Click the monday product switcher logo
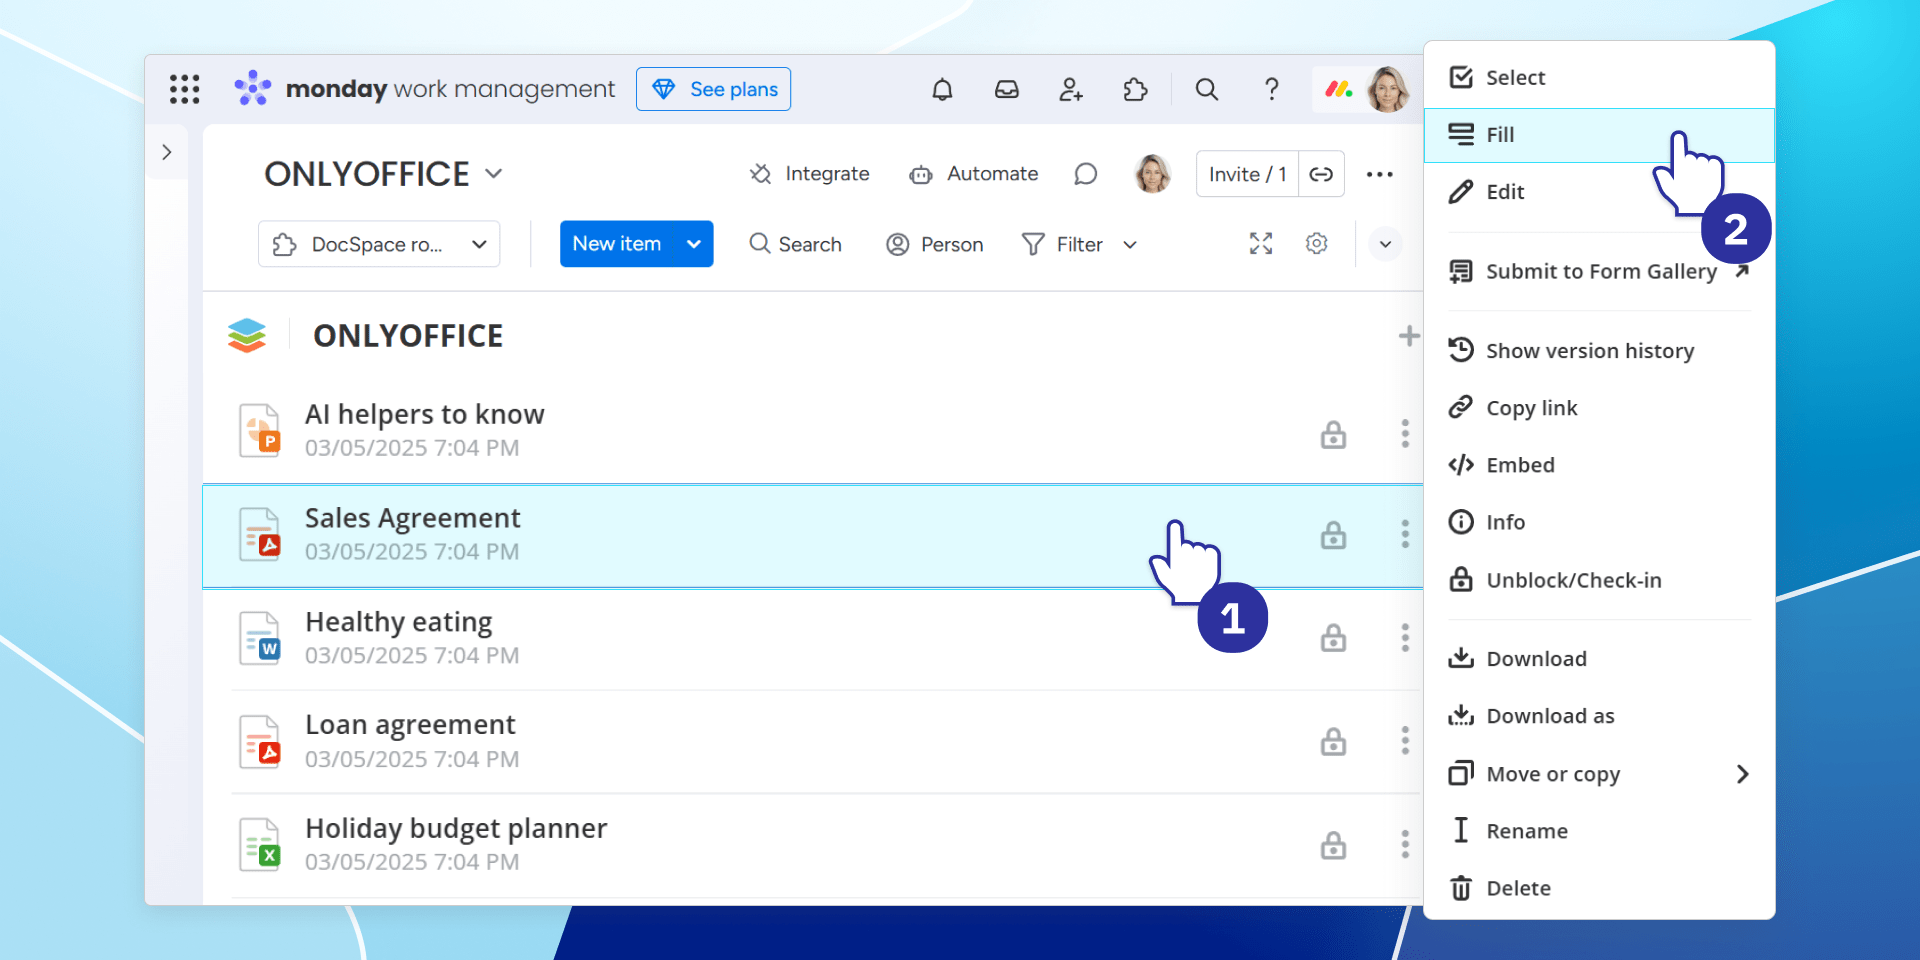1920x960 pixels. point(1339,90)
